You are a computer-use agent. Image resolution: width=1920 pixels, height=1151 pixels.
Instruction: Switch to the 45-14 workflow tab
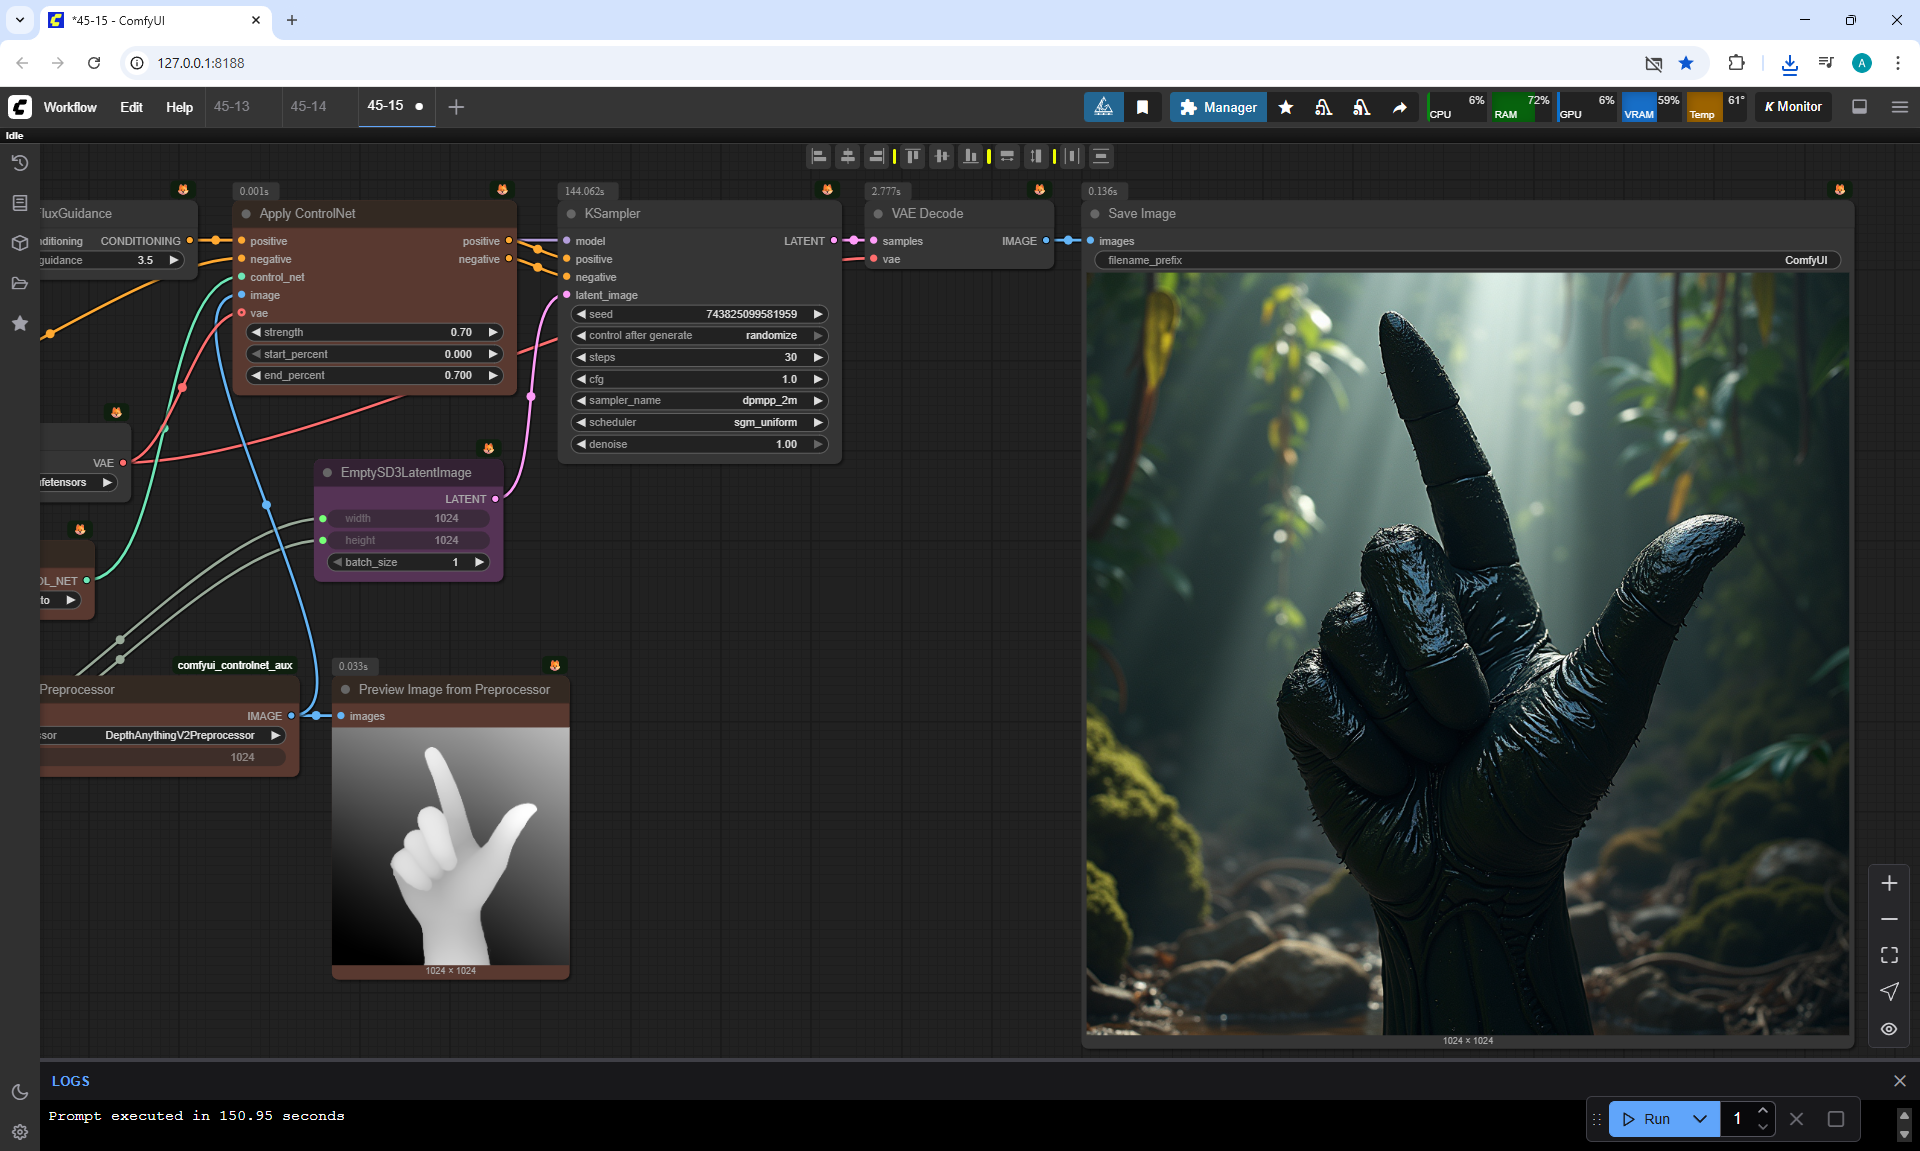pyautogui.click(x=308, y=106)
